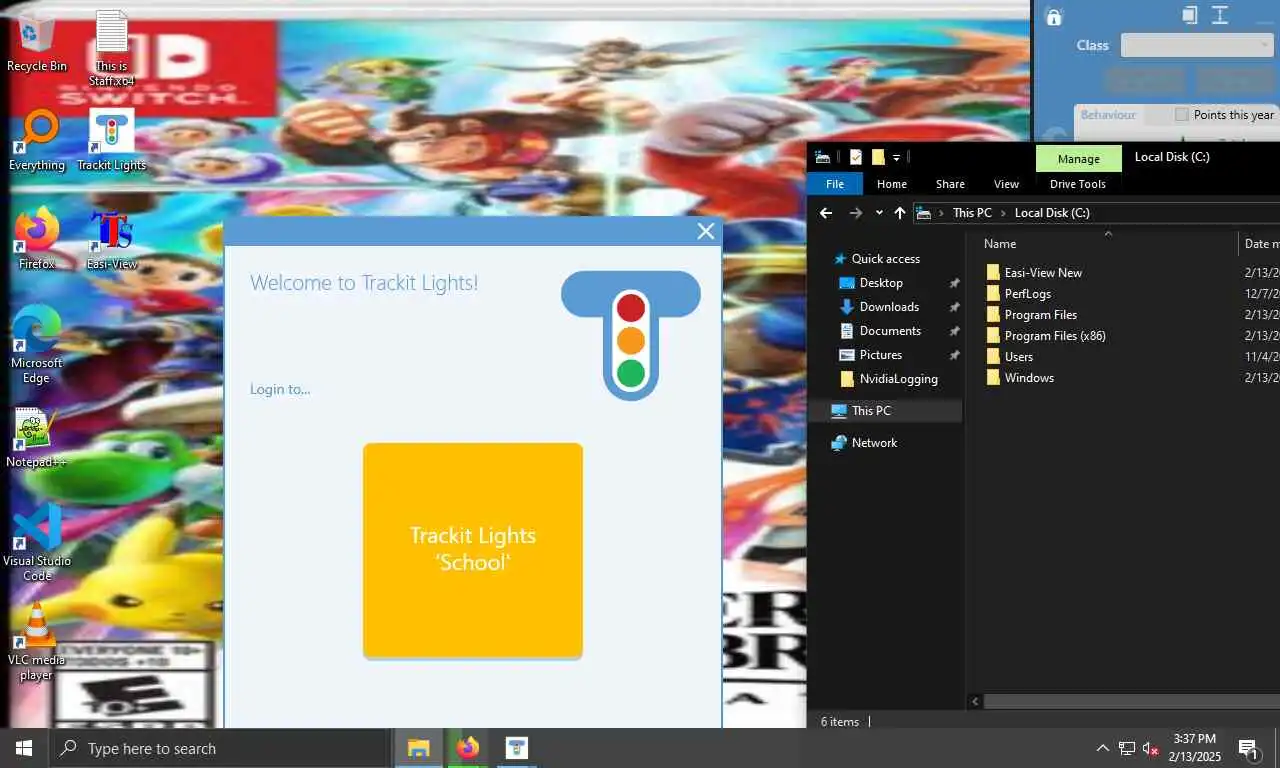This screenshot has width=1280, height=768.
Task: Click the muted volume tray icon
Action: [x=1150, y=748]
